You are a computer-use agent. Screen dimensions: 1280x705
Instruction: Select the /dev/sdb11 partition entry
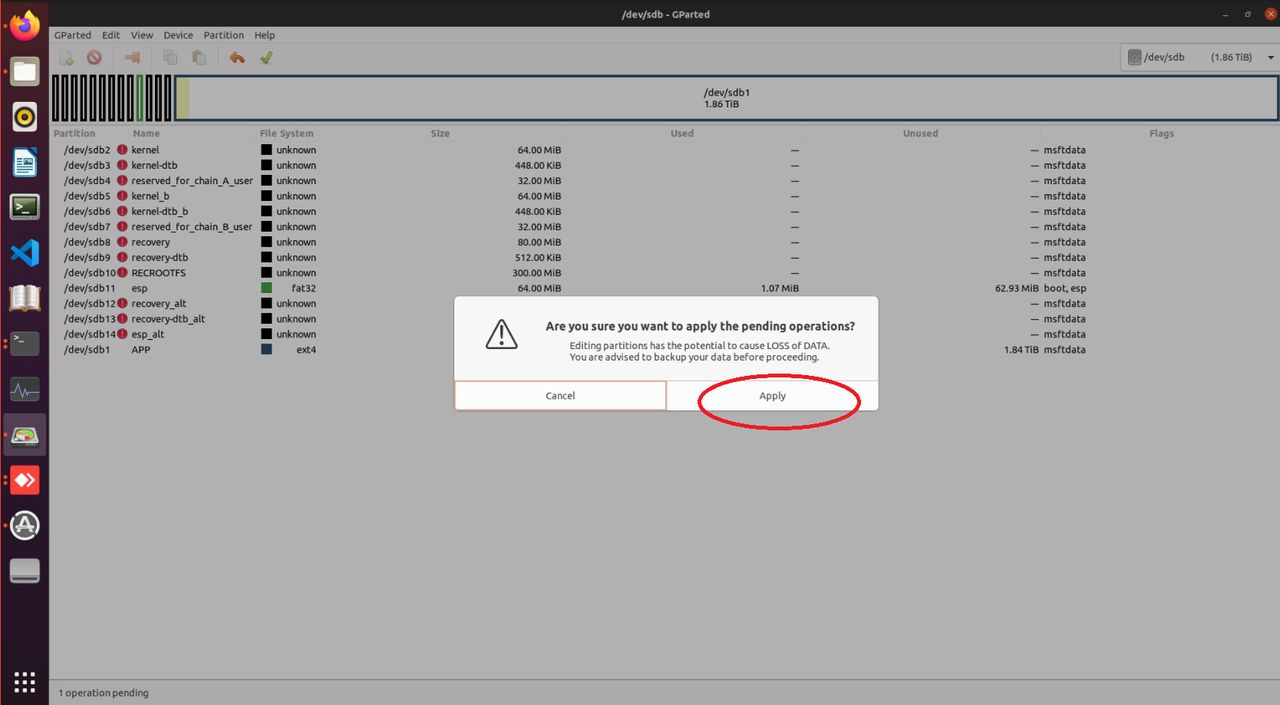[x=665, y=288]
